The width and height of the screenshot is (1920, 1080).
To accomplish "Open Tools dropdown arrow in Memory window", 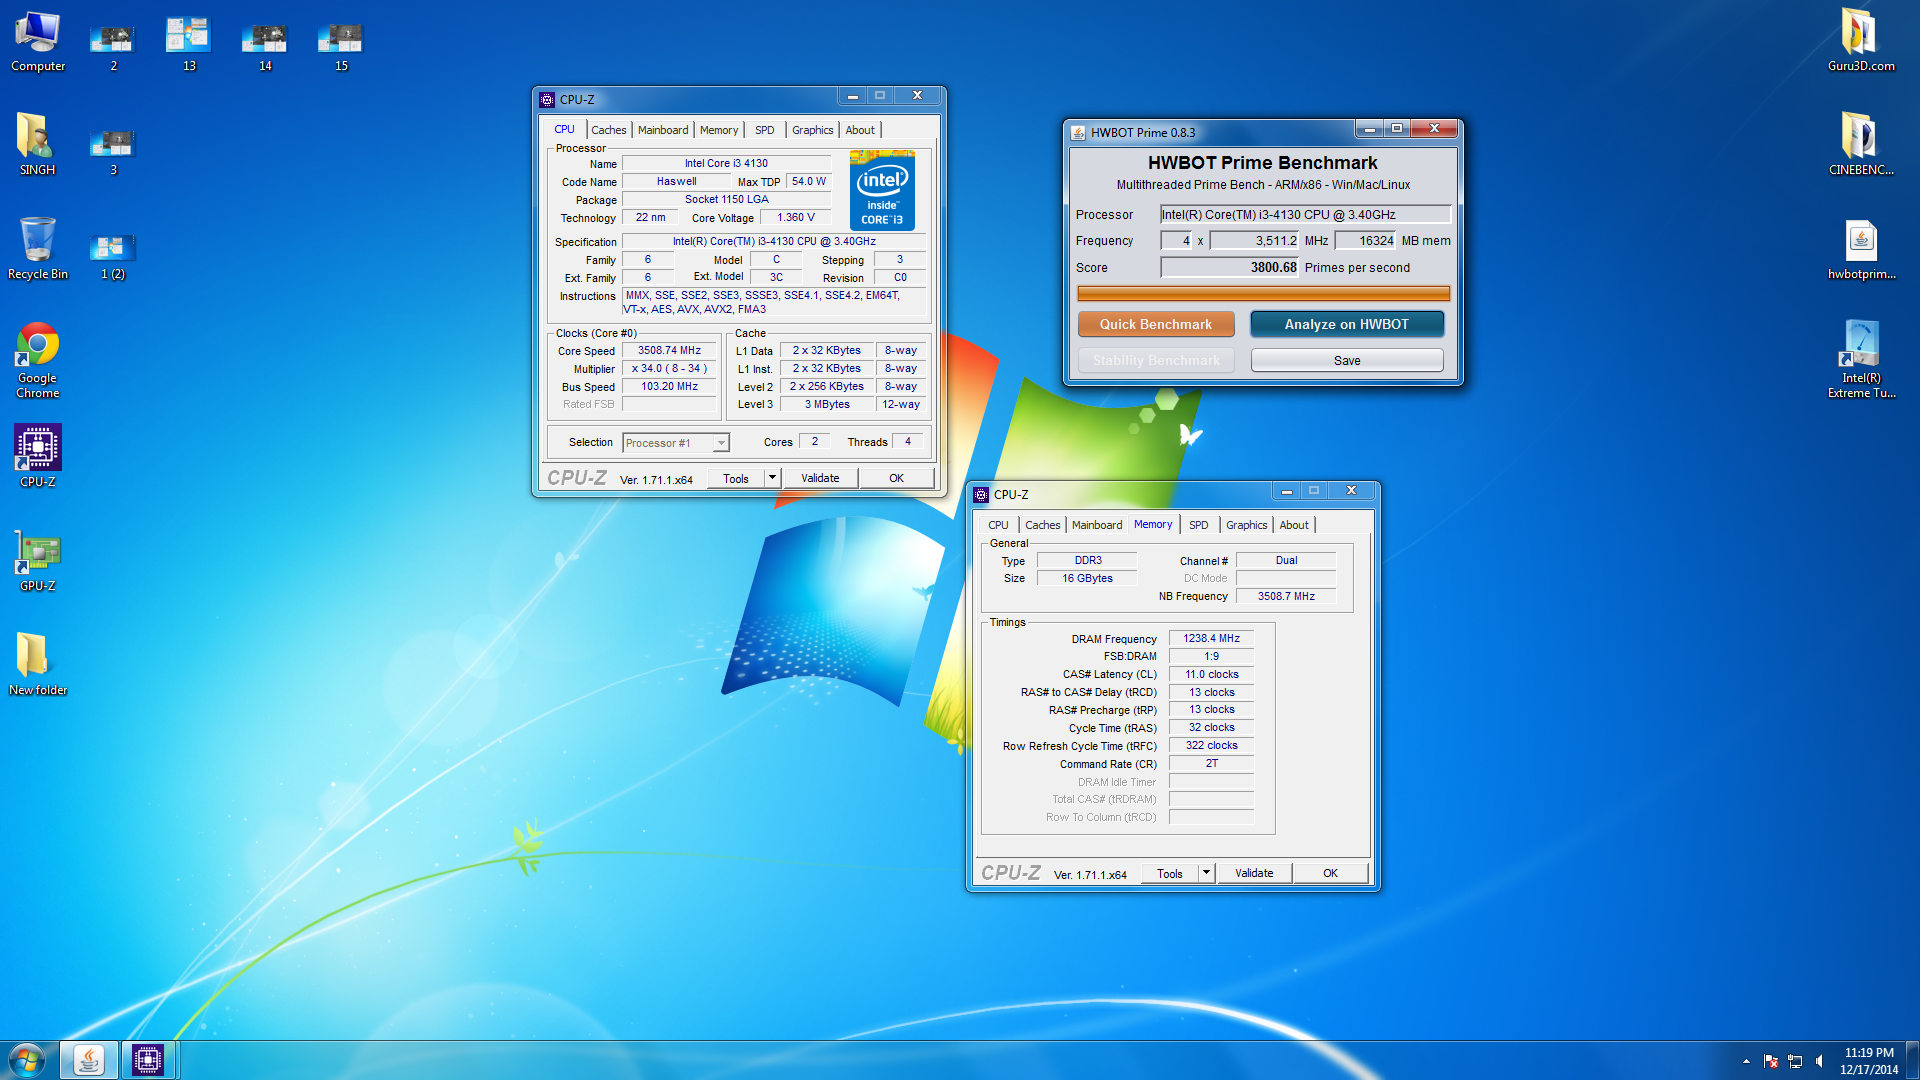I will pos(1206,873).
